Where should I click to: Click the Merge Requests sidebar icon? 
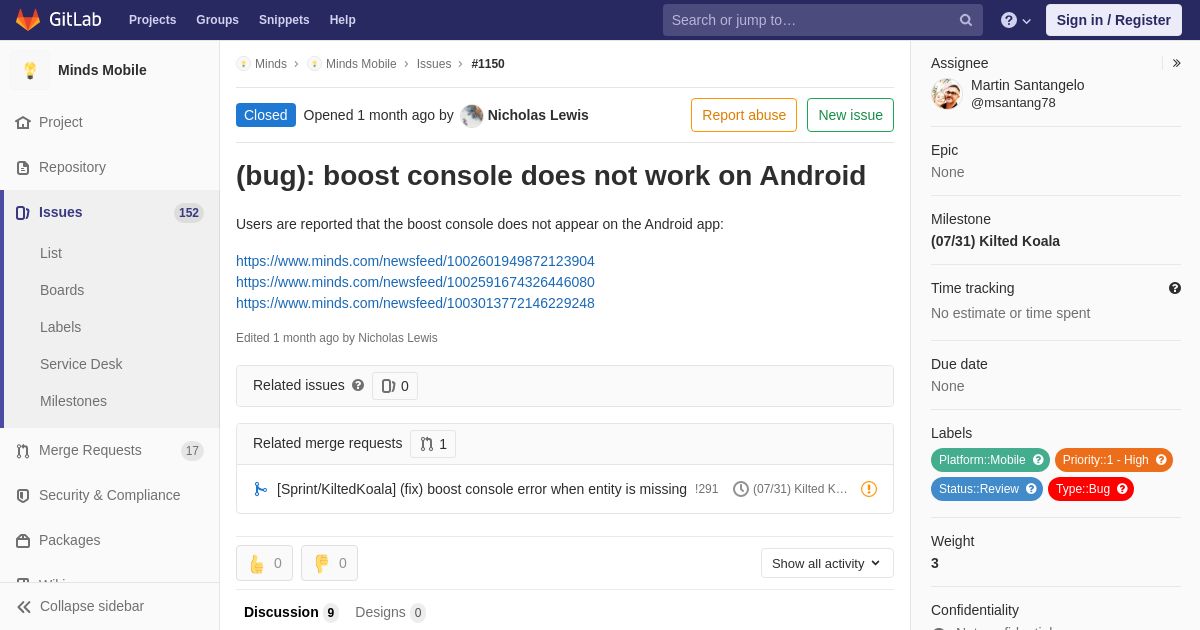23,451
